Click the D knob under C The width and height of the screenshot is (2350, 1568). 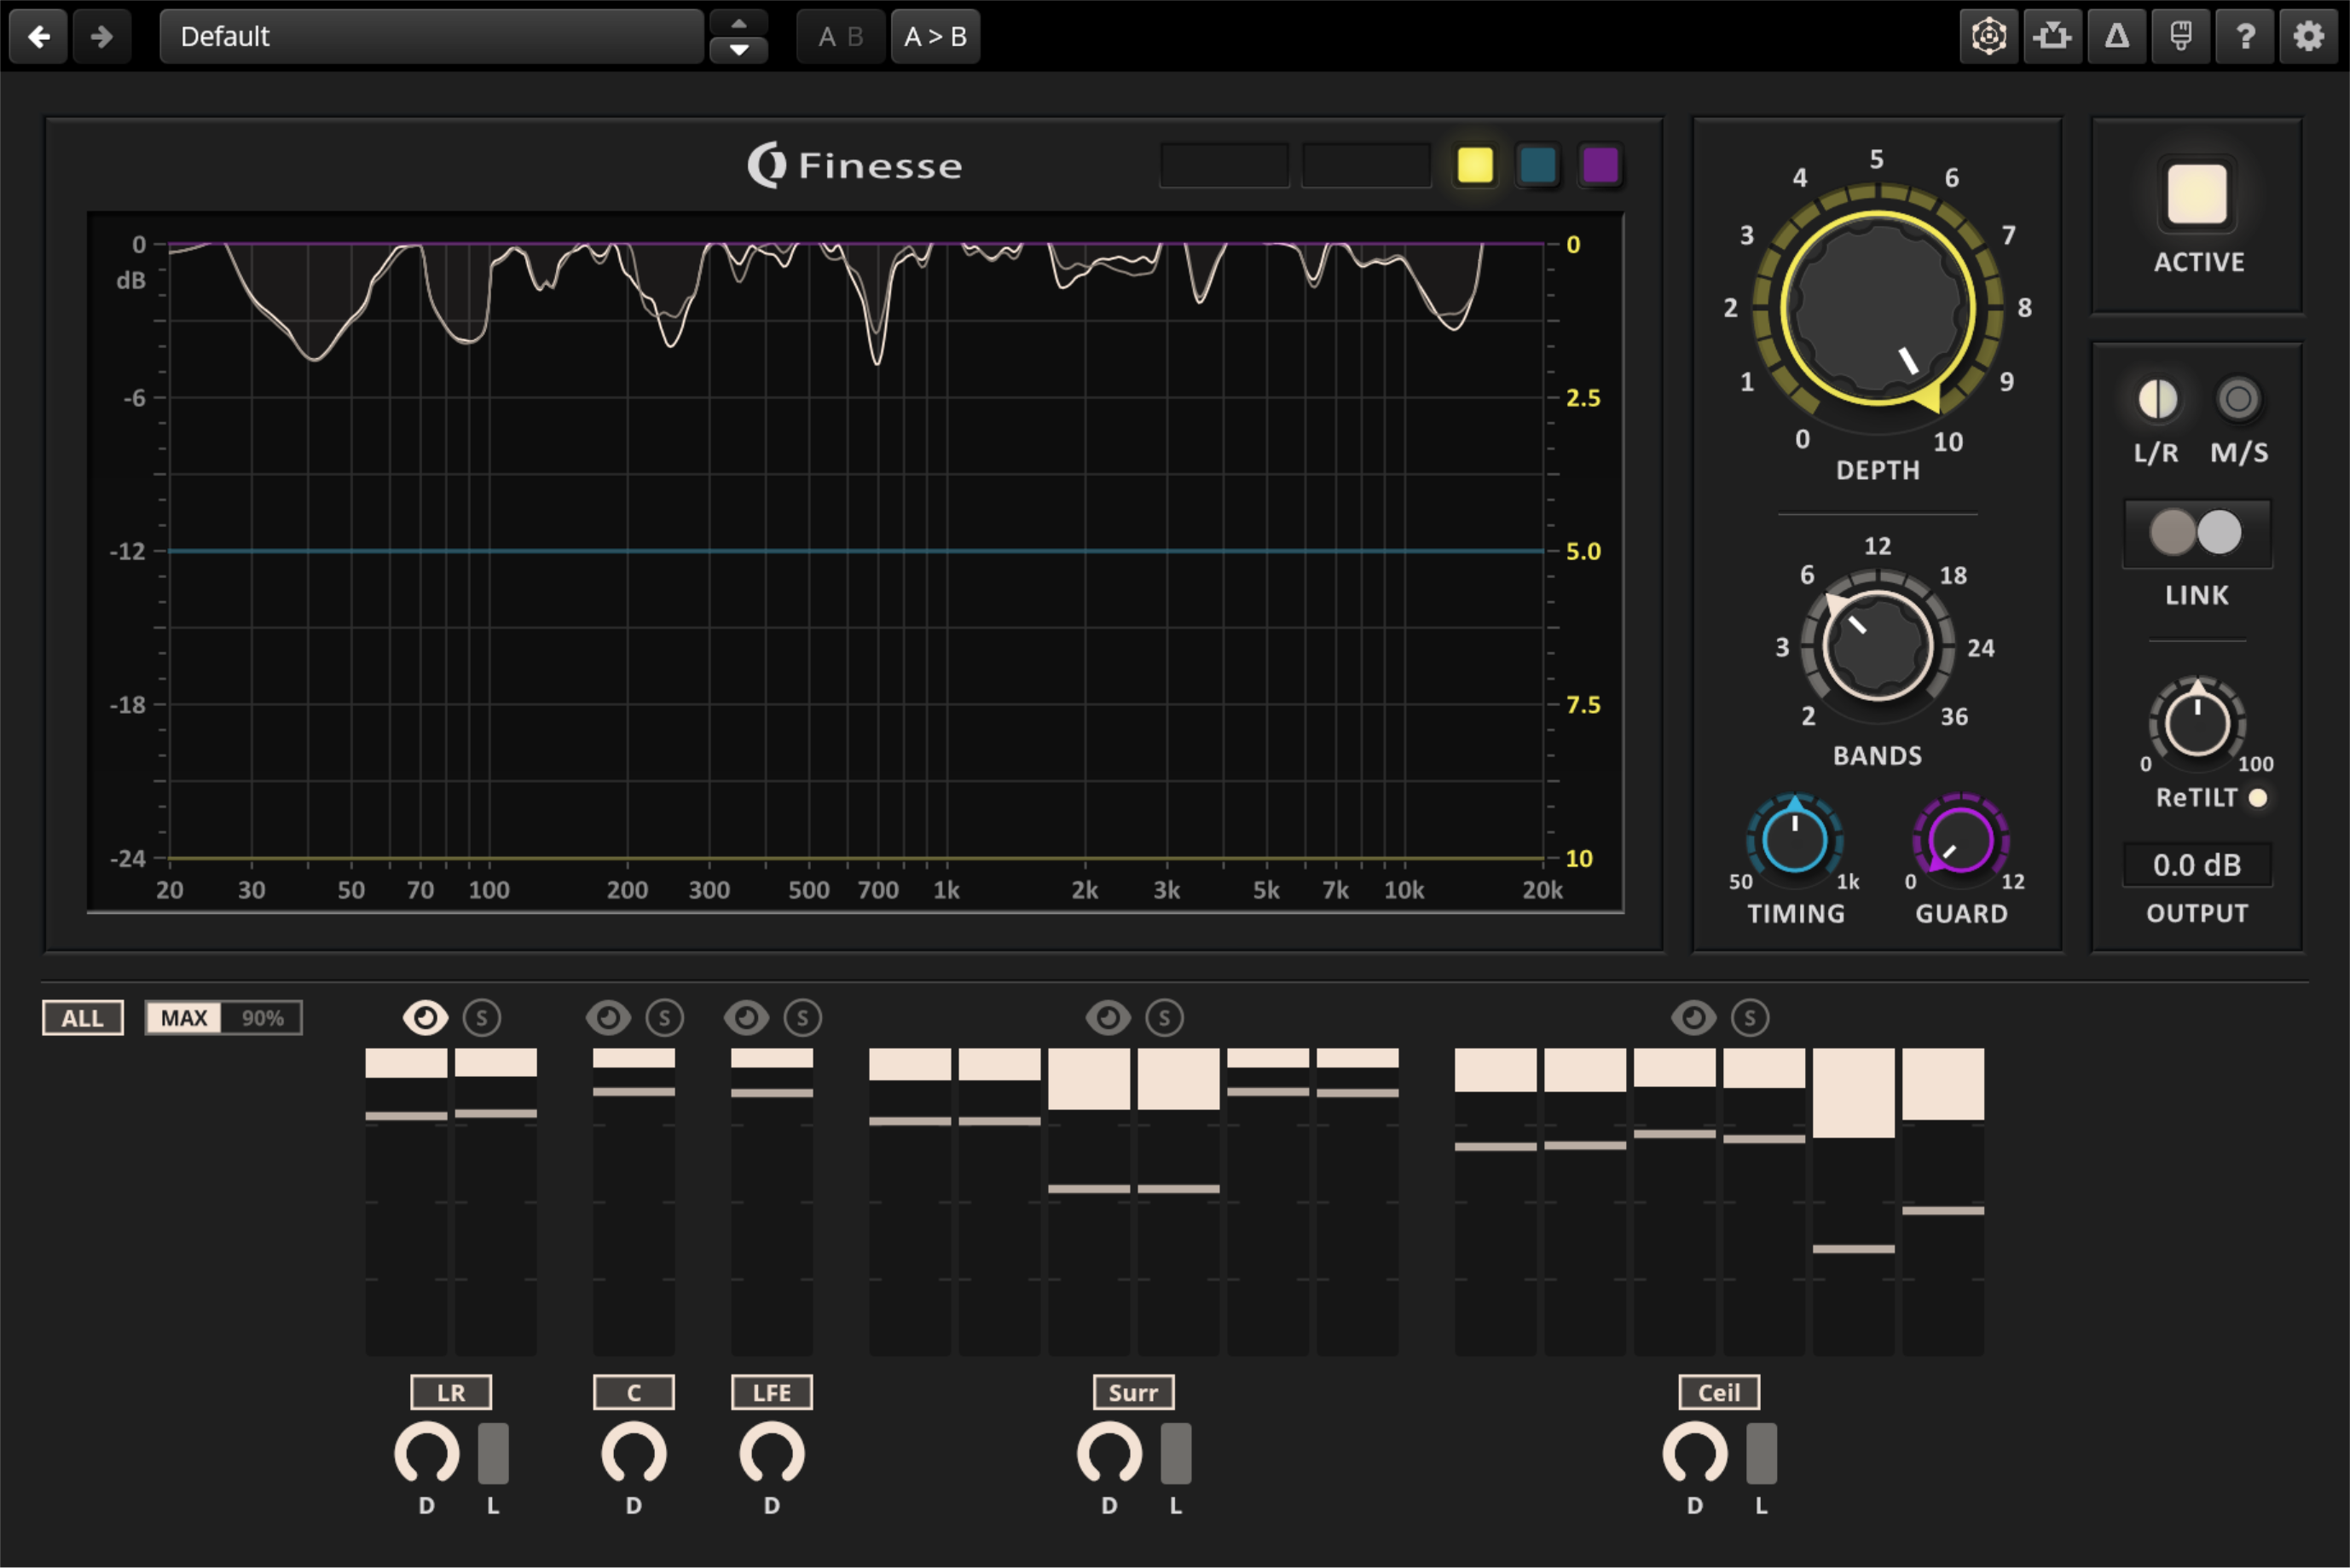click(x=634, y=1453)
